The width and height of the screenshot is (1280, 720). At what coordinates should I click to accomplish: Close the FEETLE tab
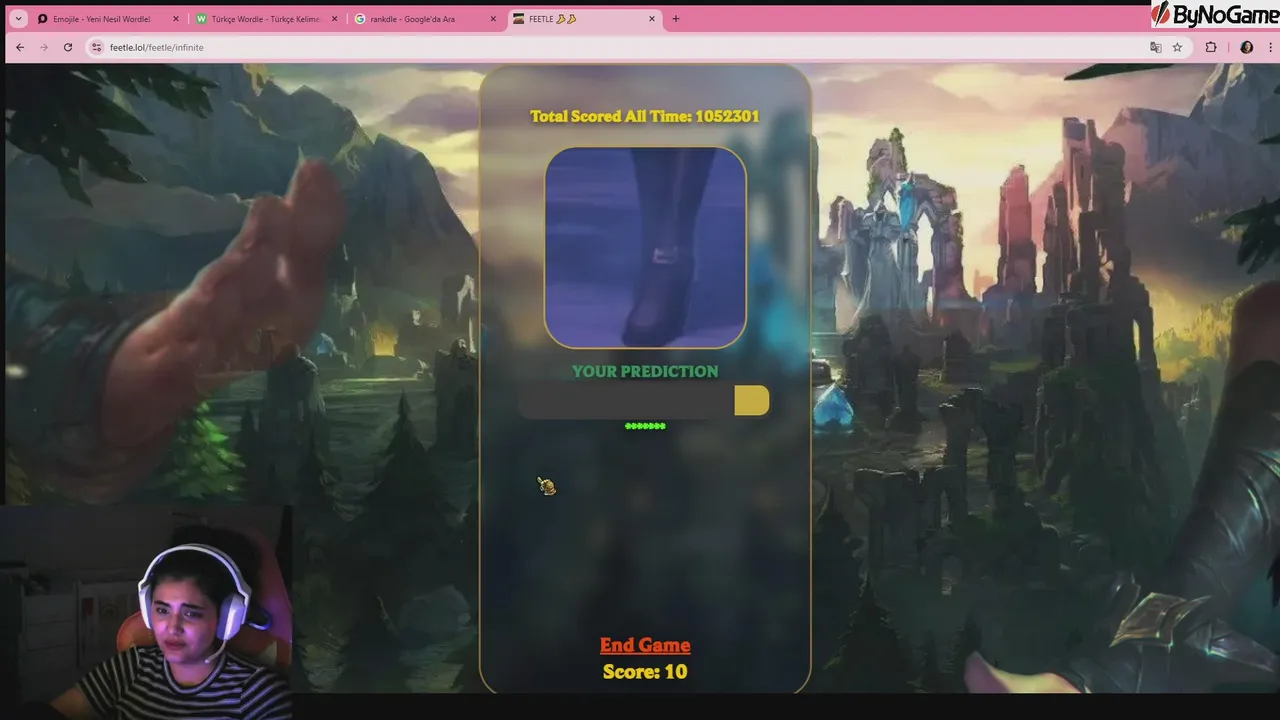coord(653,19)
